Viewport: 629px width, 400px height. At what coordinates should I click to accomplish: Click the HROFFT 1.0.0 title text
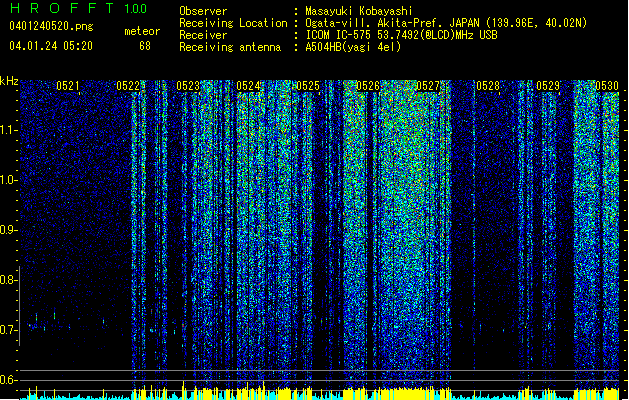point(78,8)
